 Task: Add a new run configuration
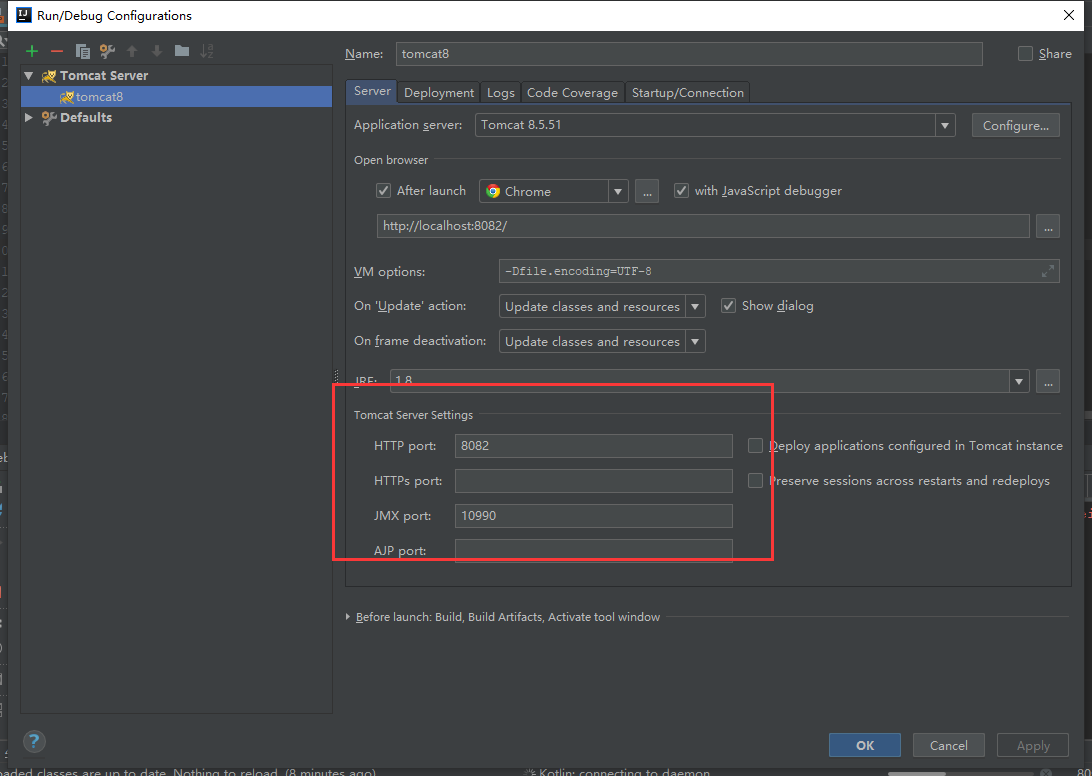31,51
